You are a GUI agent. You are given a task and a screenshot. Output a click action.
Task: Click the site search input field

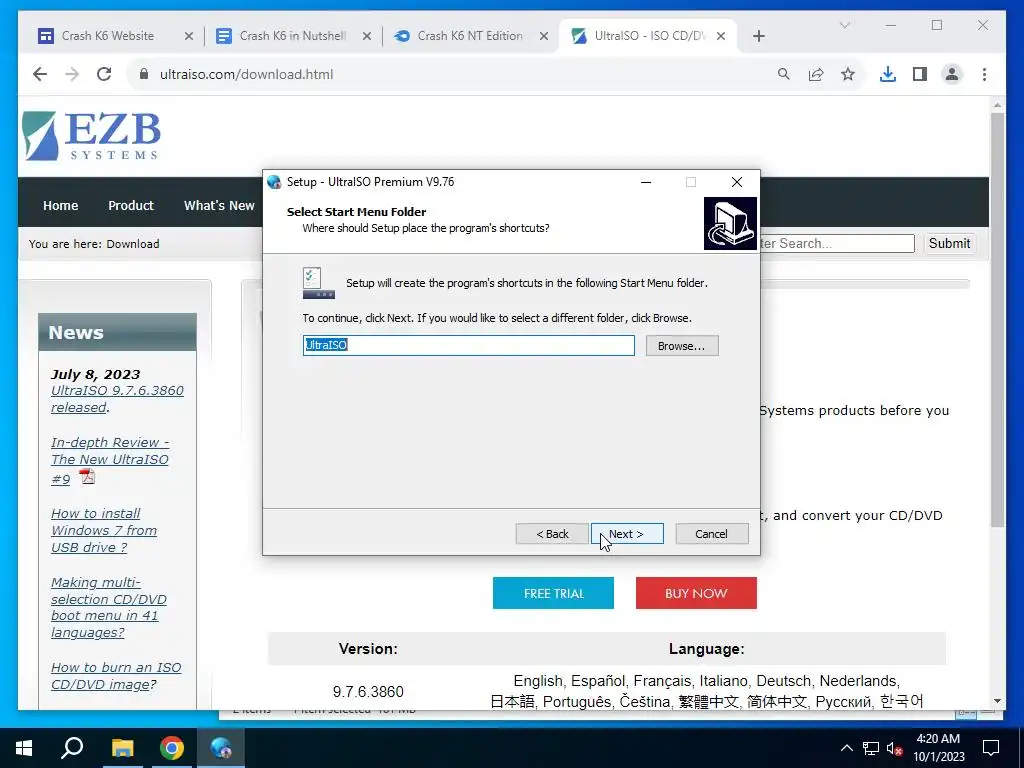coord(837,244)
